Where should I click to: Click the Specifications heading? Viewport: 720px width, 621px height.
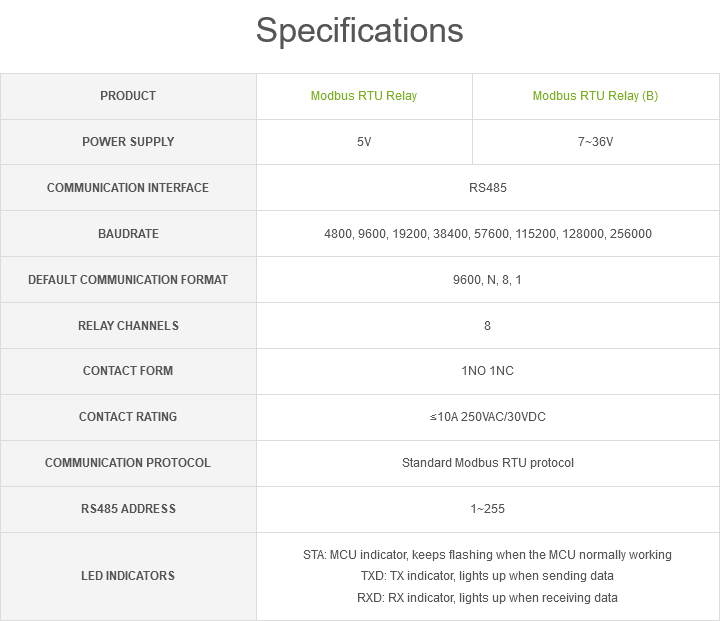(x=359, y=30)
